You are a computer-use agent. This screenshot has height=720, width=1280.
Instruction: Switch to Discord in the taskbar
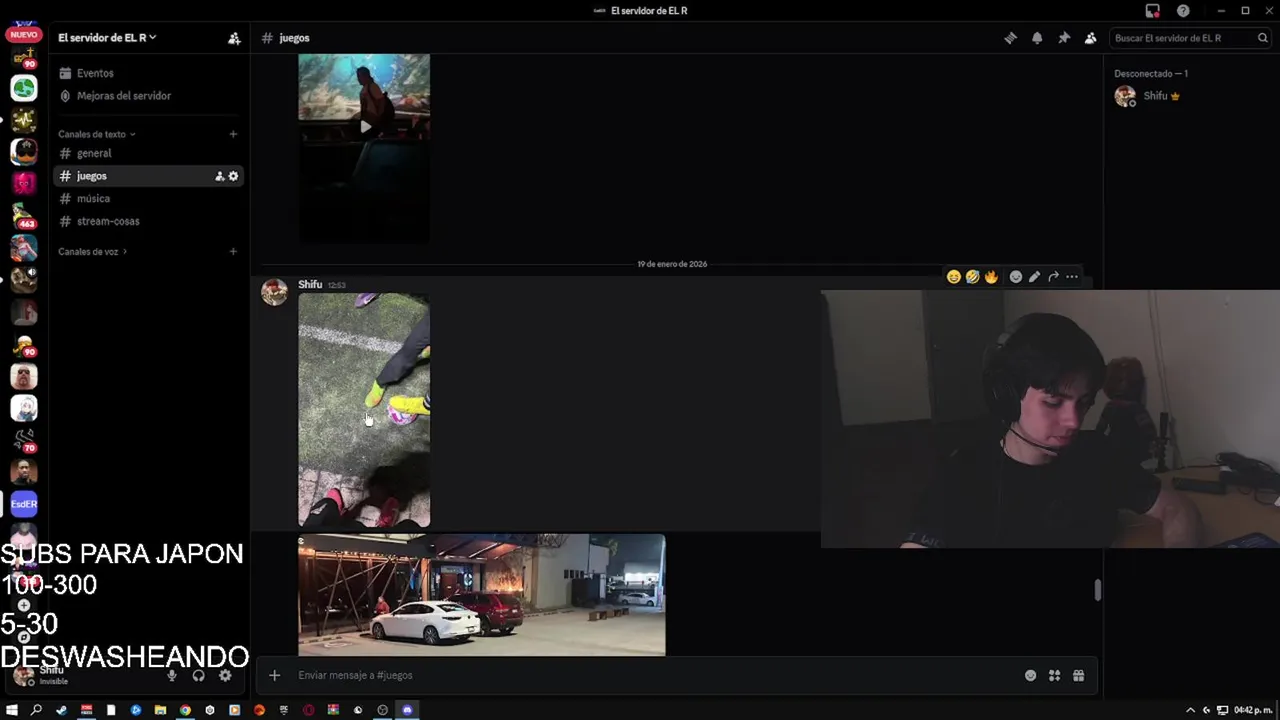[407, 710]
